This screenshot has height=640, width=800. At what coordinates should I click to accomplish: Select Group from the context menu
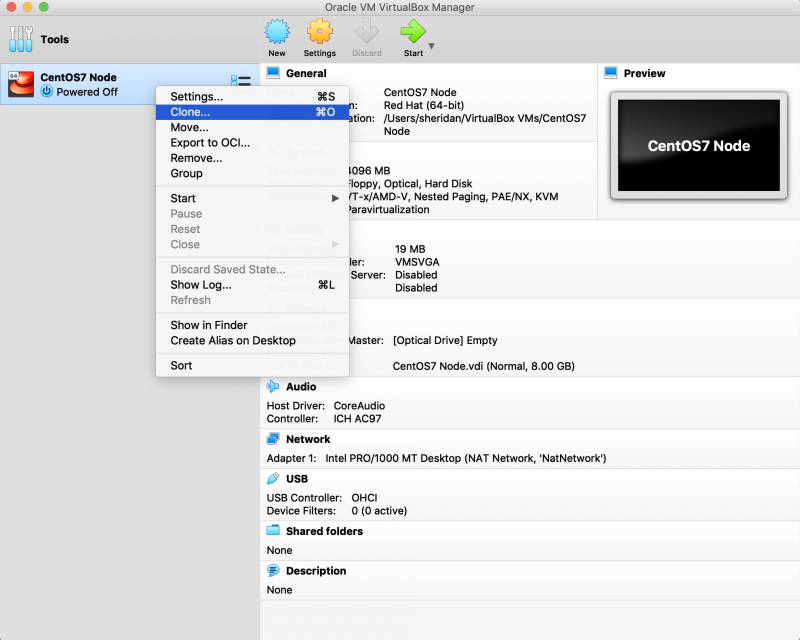tap(253, 174)
